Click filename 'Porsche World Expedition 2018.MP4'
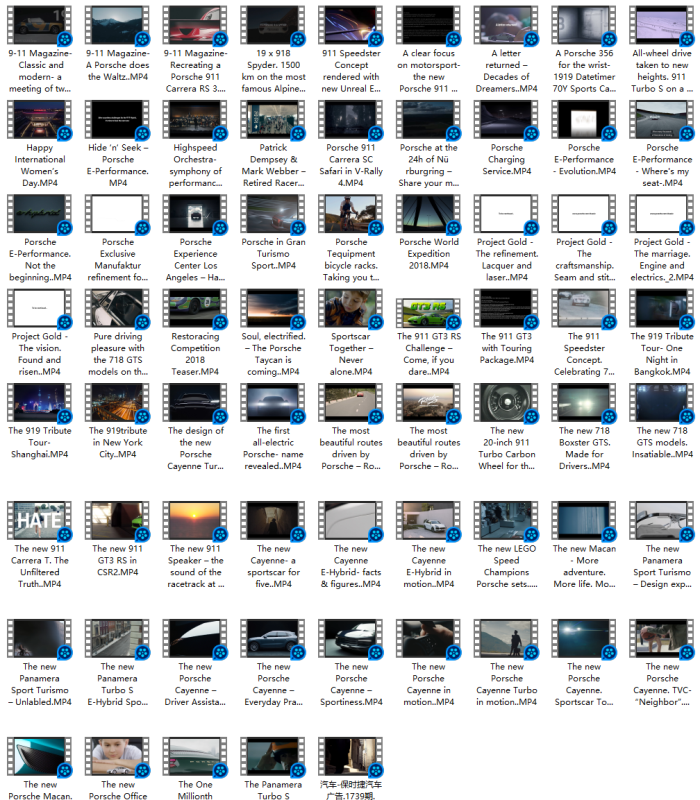The image size is (700, 800). pos(429,254)
